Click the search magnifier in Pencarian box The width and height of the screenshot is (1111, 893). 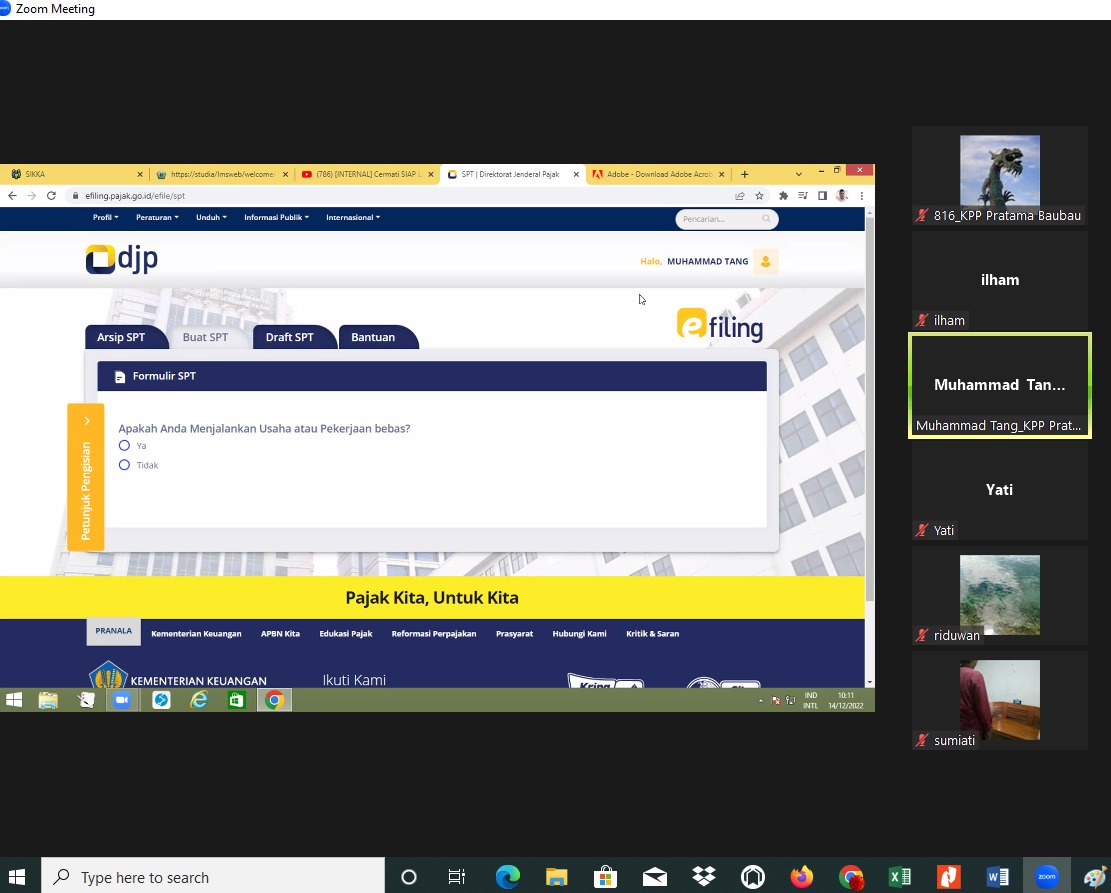[766, 219]
